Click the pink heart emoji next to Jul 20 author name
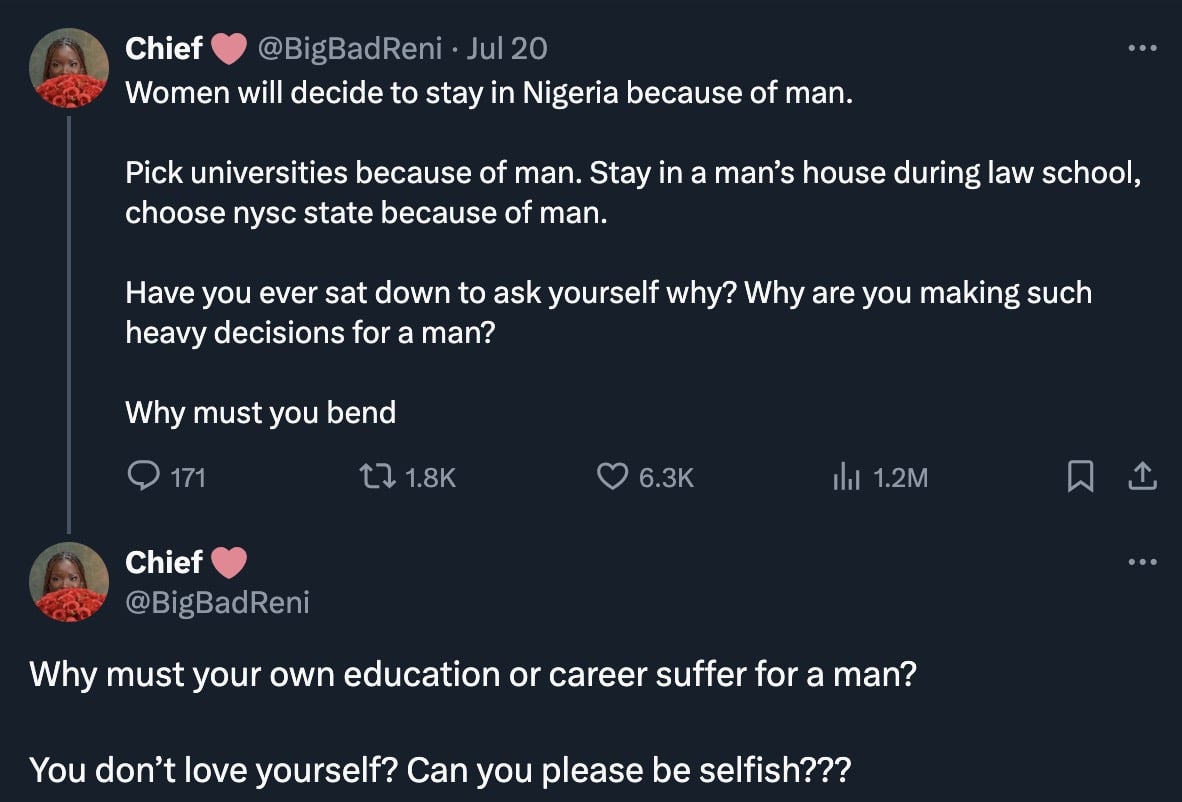 (229, 48)
